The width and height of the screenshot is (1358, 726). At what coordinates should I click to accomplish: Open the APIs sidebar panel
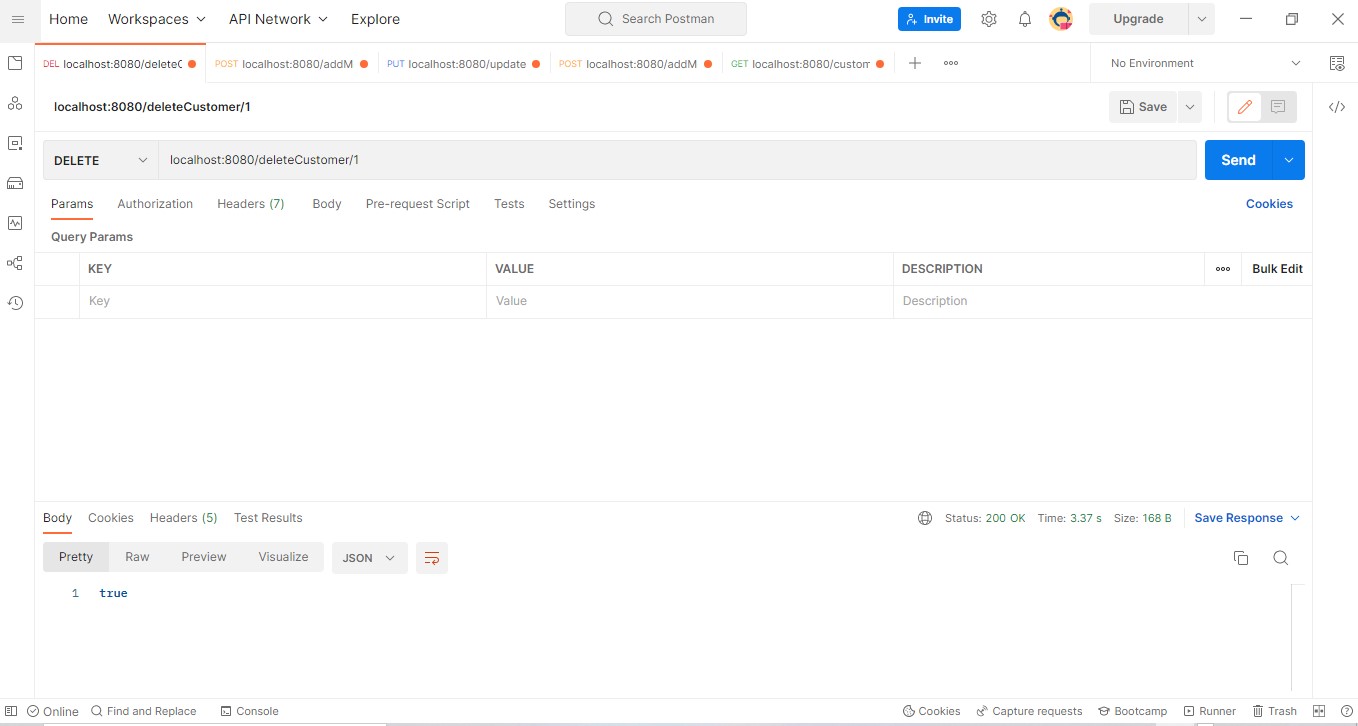(x=15, y=103)
